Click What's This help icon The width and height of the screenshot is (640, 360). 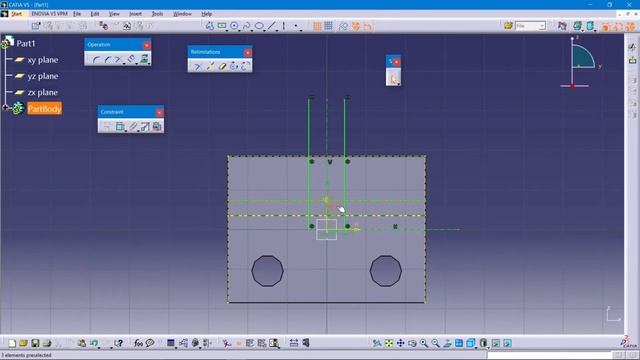[x=118, y=343]
